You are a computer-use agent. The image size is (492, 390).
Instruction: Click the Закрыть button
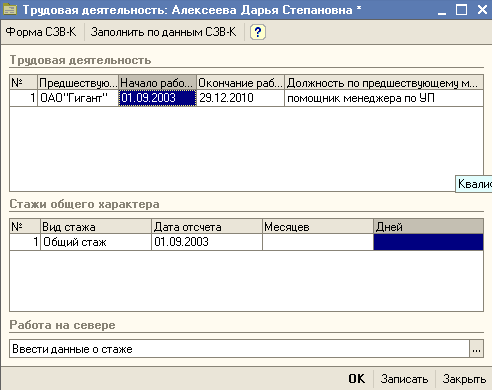point(464,379)
